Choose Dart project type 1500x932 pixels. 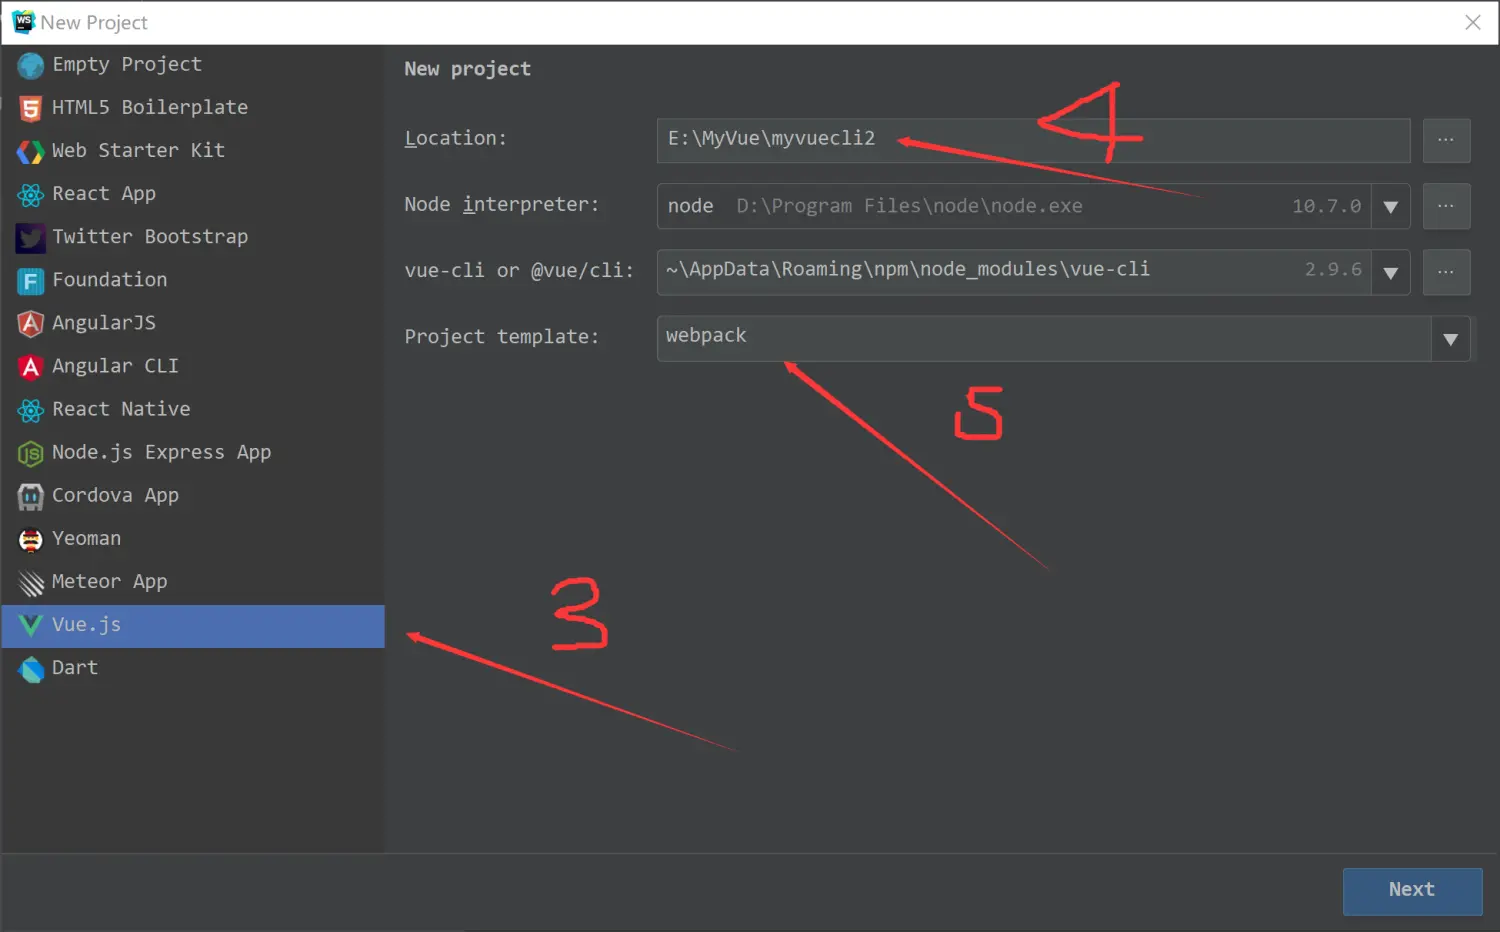tap(193, 668)
